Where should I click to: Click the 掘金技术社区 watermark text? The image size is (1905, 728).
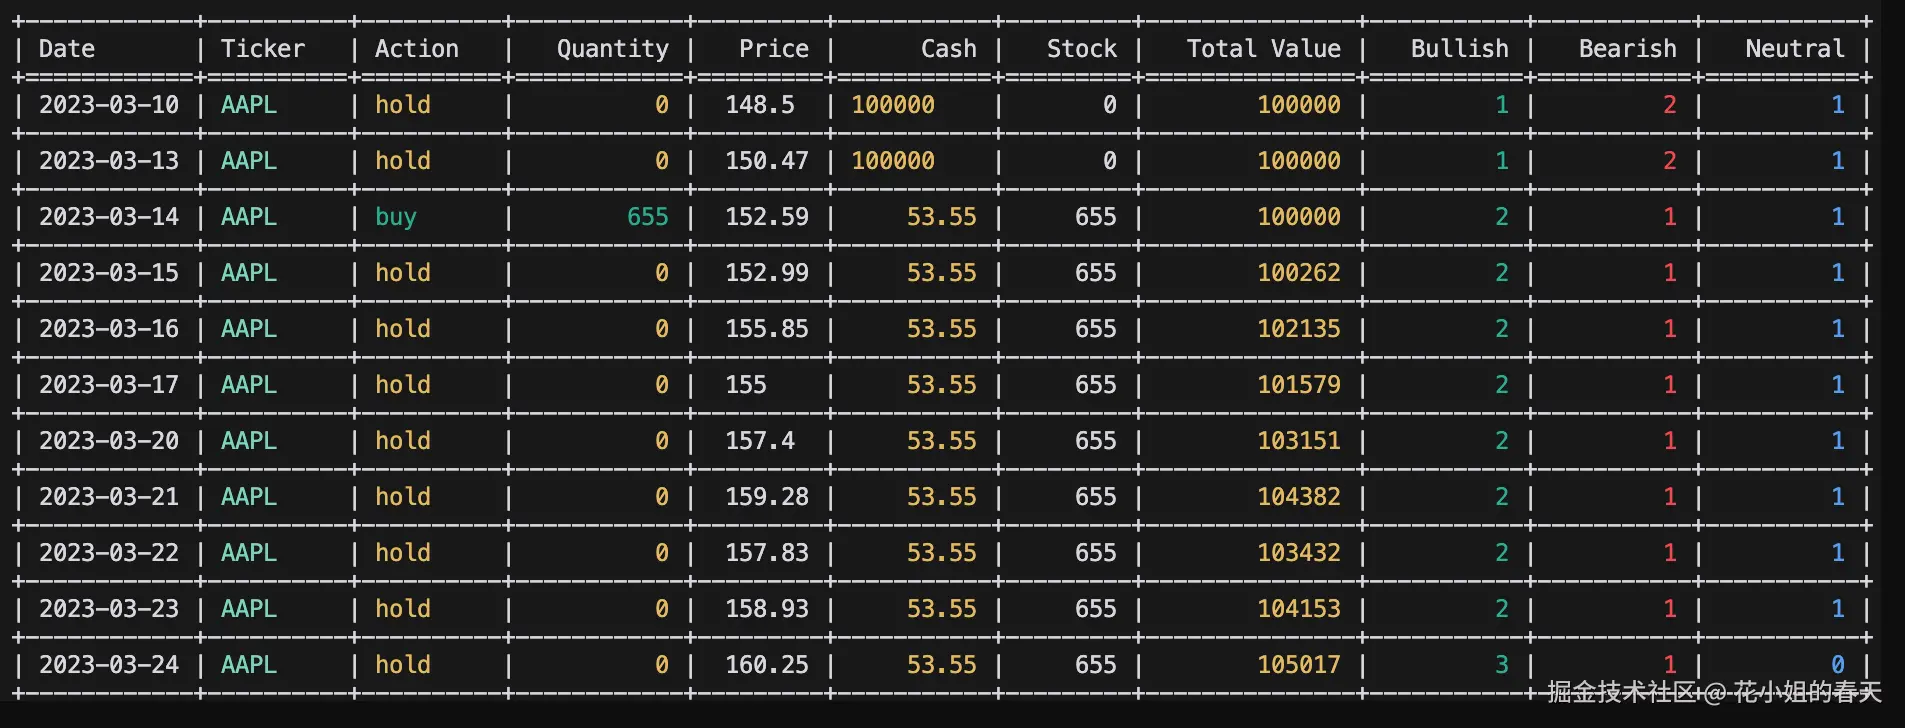click(x=1620, y=692)
